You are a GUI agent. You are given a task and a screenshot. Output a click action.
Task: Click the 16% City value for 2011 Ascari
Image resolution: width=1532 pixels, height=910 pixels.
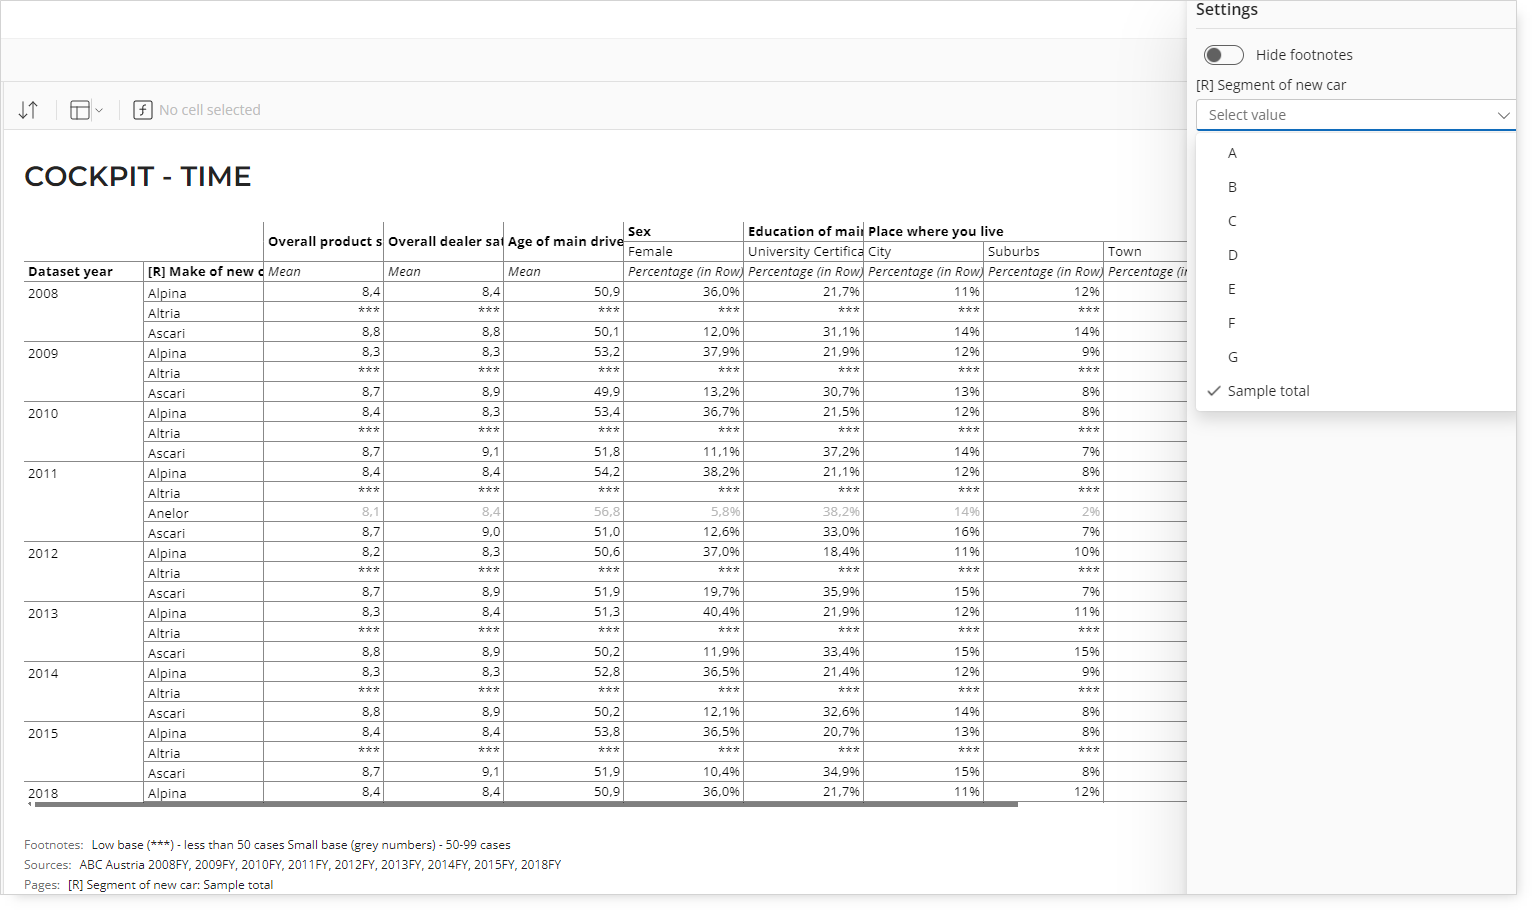click(967, 532)
